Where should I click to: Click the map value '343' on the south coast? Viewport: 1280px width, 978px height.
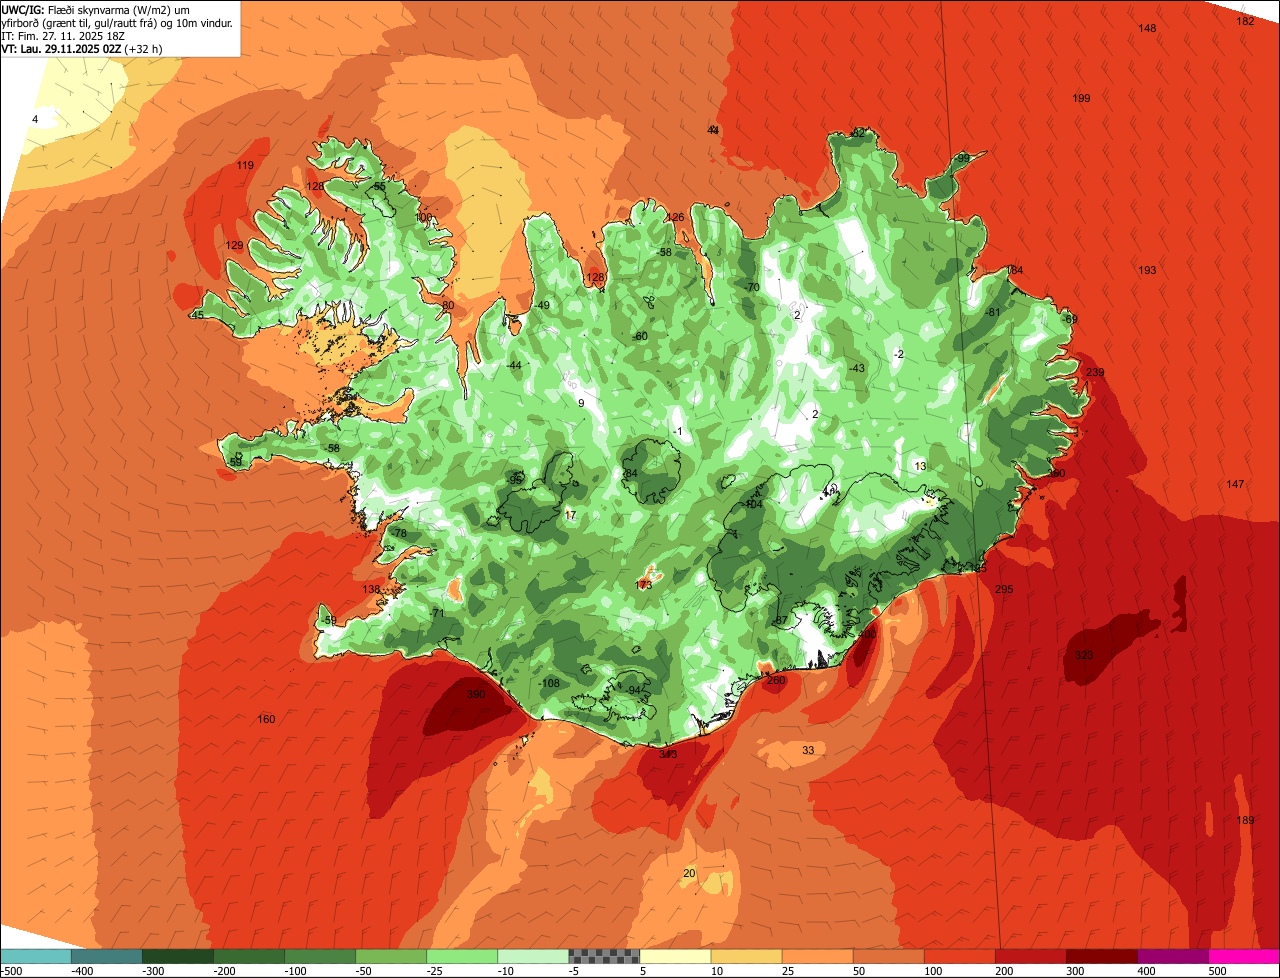[x=669, y=754]
